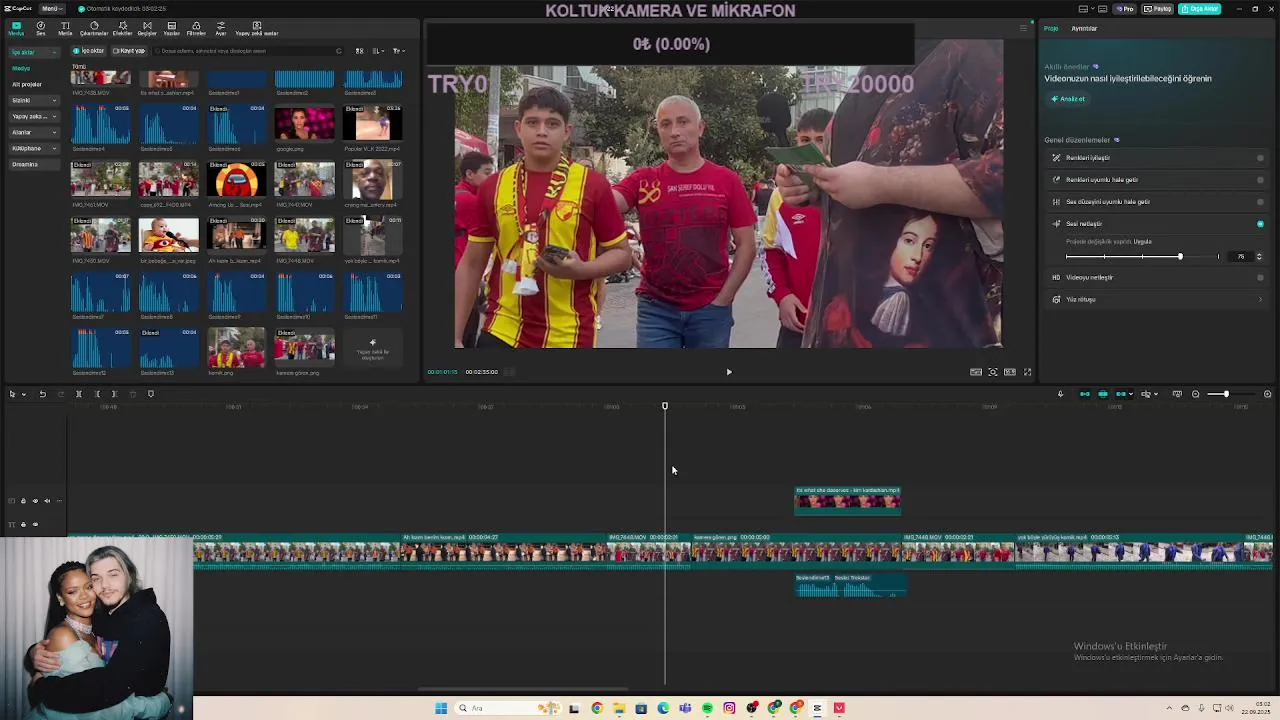This screenshot has height=720, width=1280.
Task: Open the Yazılar (captions) tab
Action: (171, 28)
